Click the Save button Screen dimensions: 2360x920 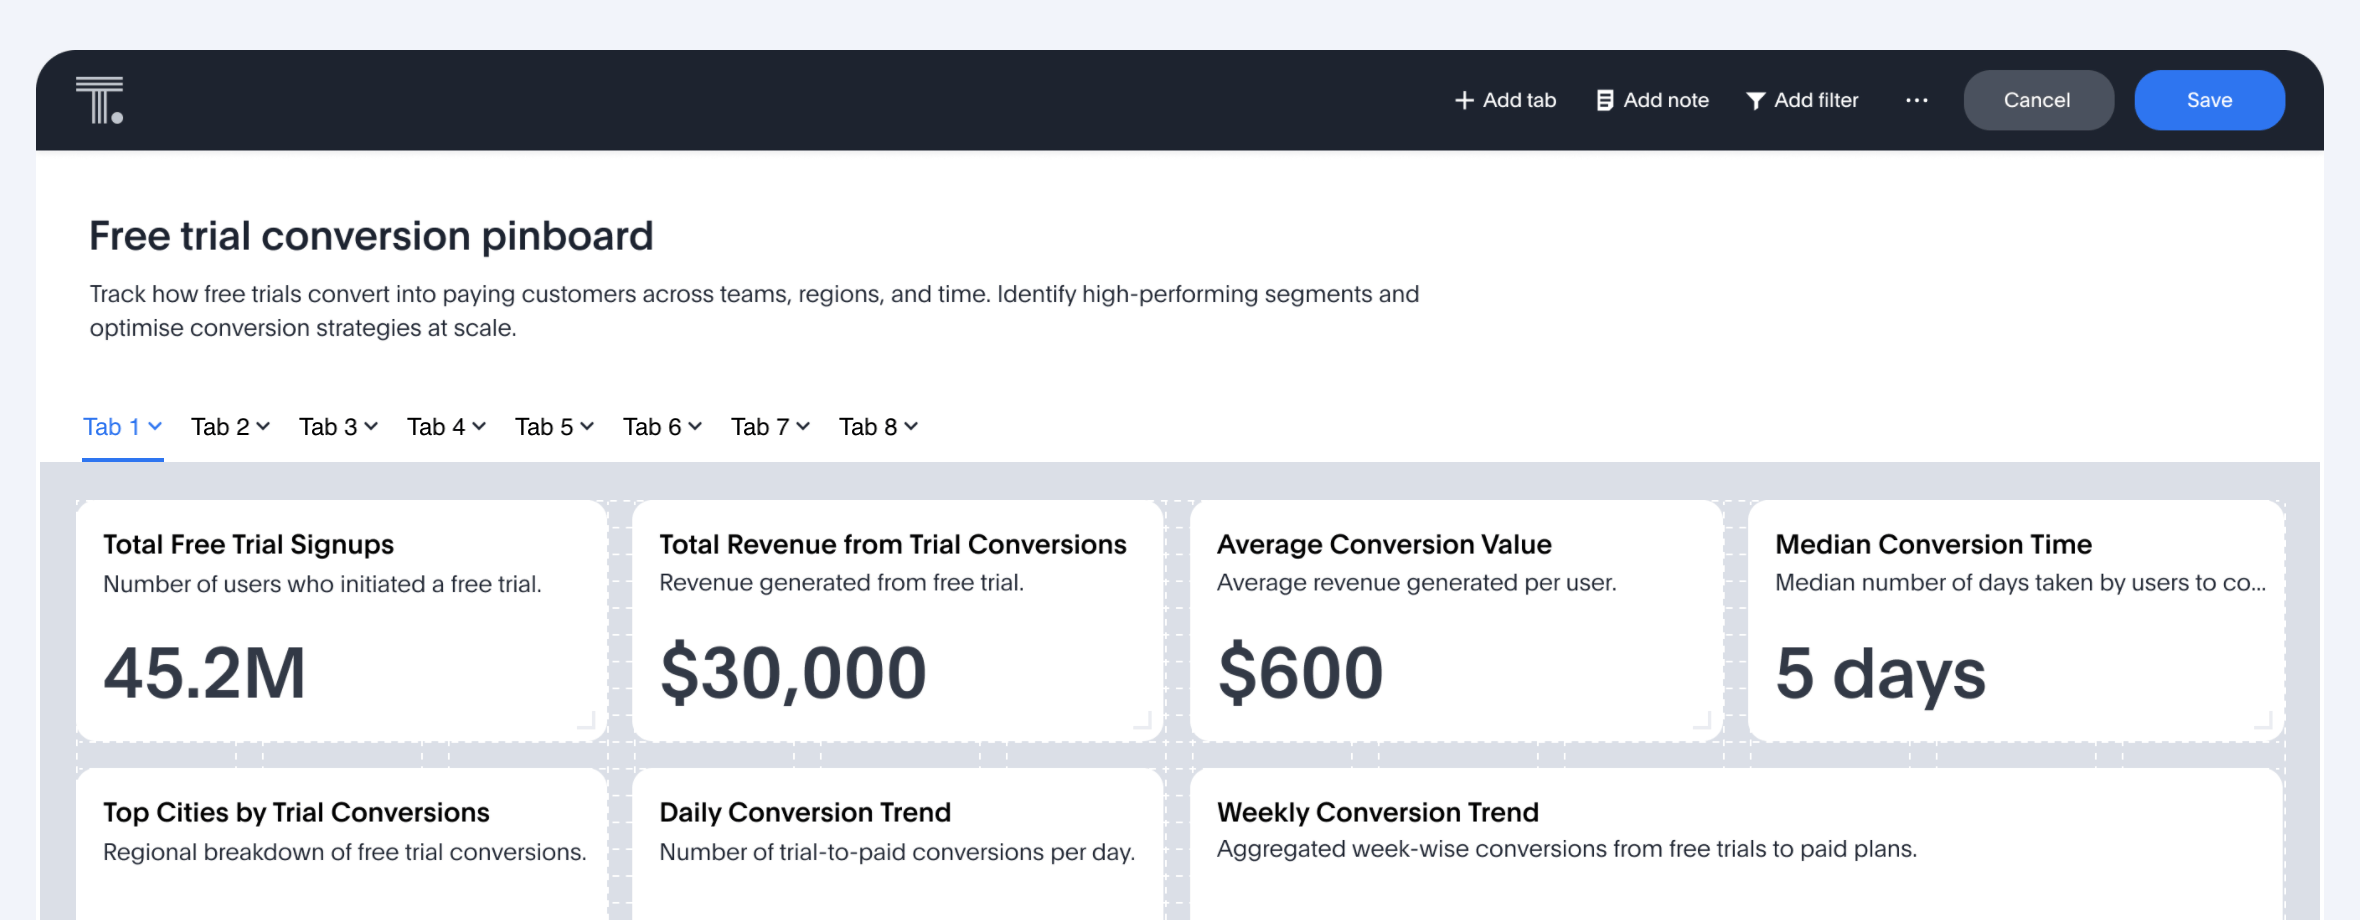point(2209,100)
